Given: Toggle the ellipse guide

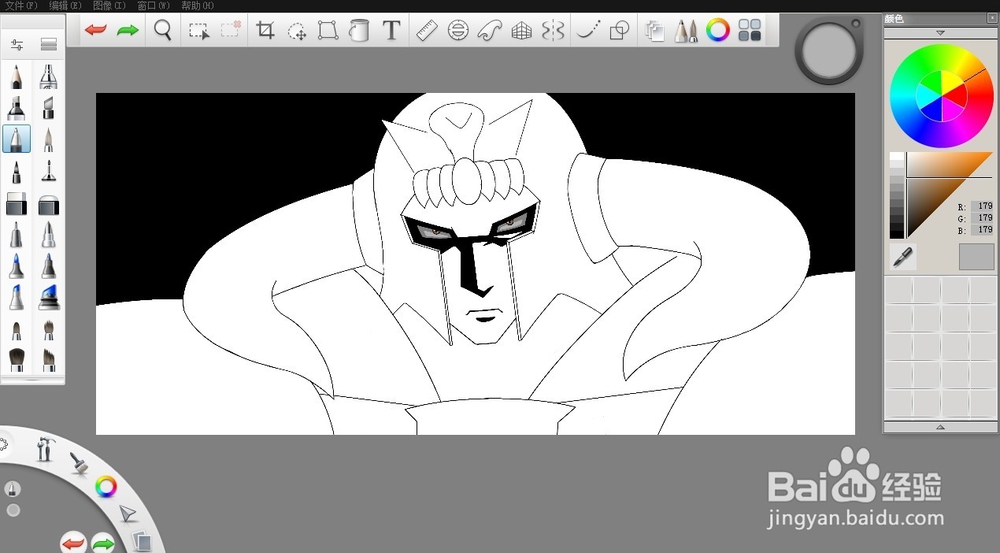Looking at the screenshot, I should [458, 30].
